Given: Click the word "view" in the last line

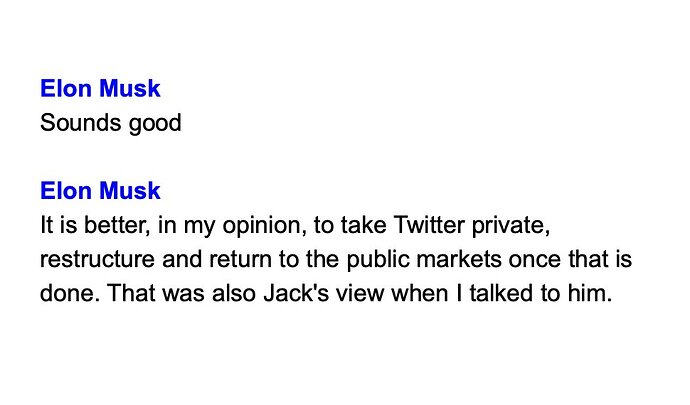Looking at the screenshot, I should tap(360, 293).
